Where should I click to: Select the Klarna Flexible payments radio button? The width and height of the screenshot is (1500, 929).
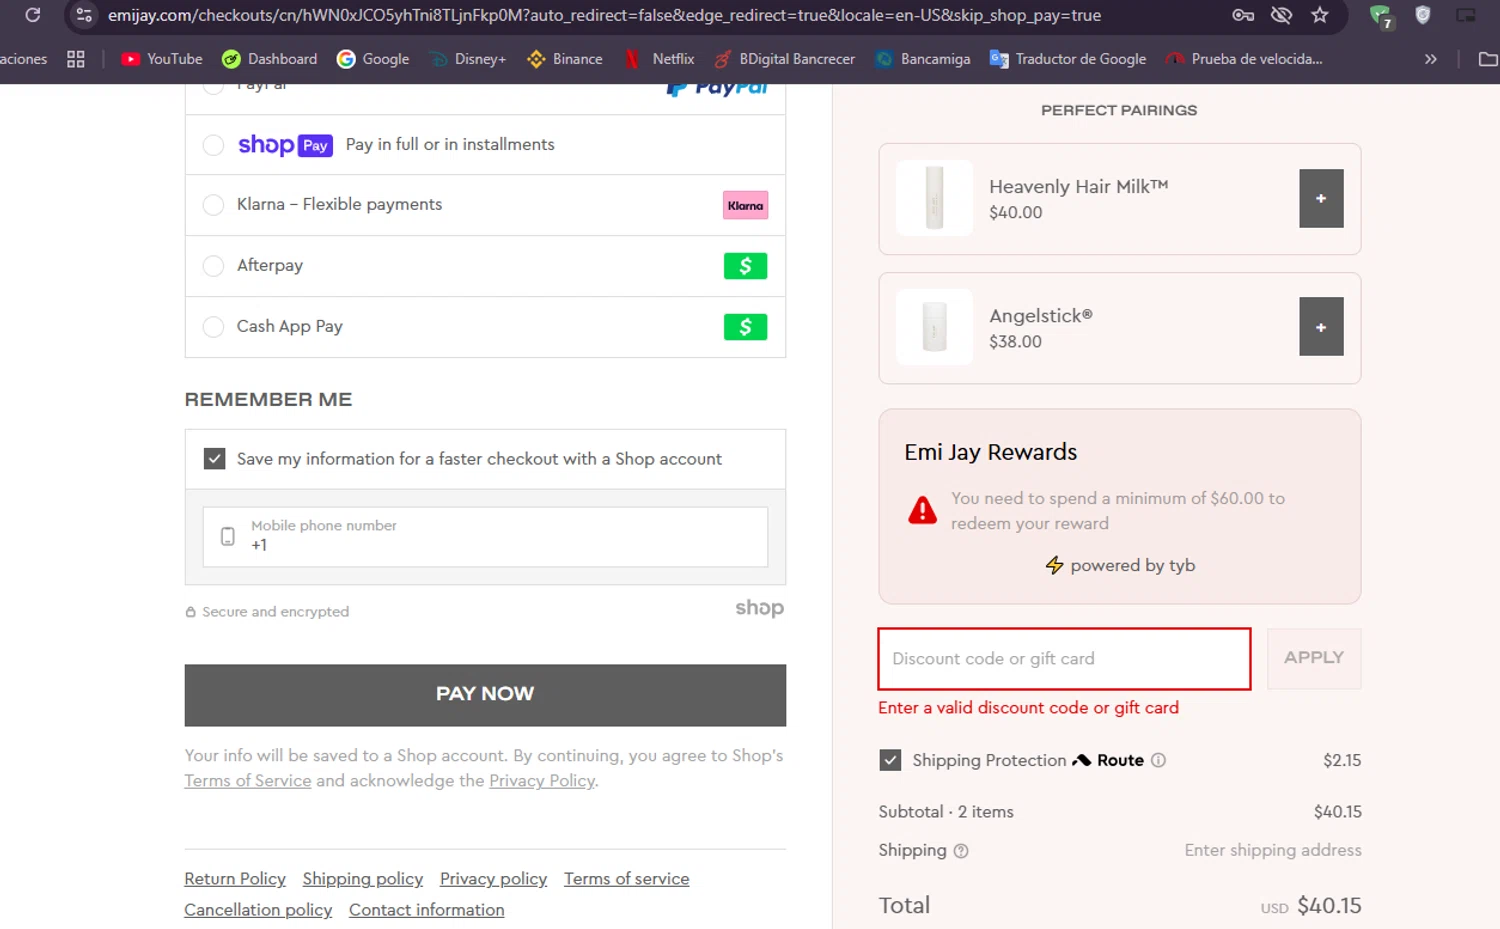pyautogui.click(x=213, y=205)
